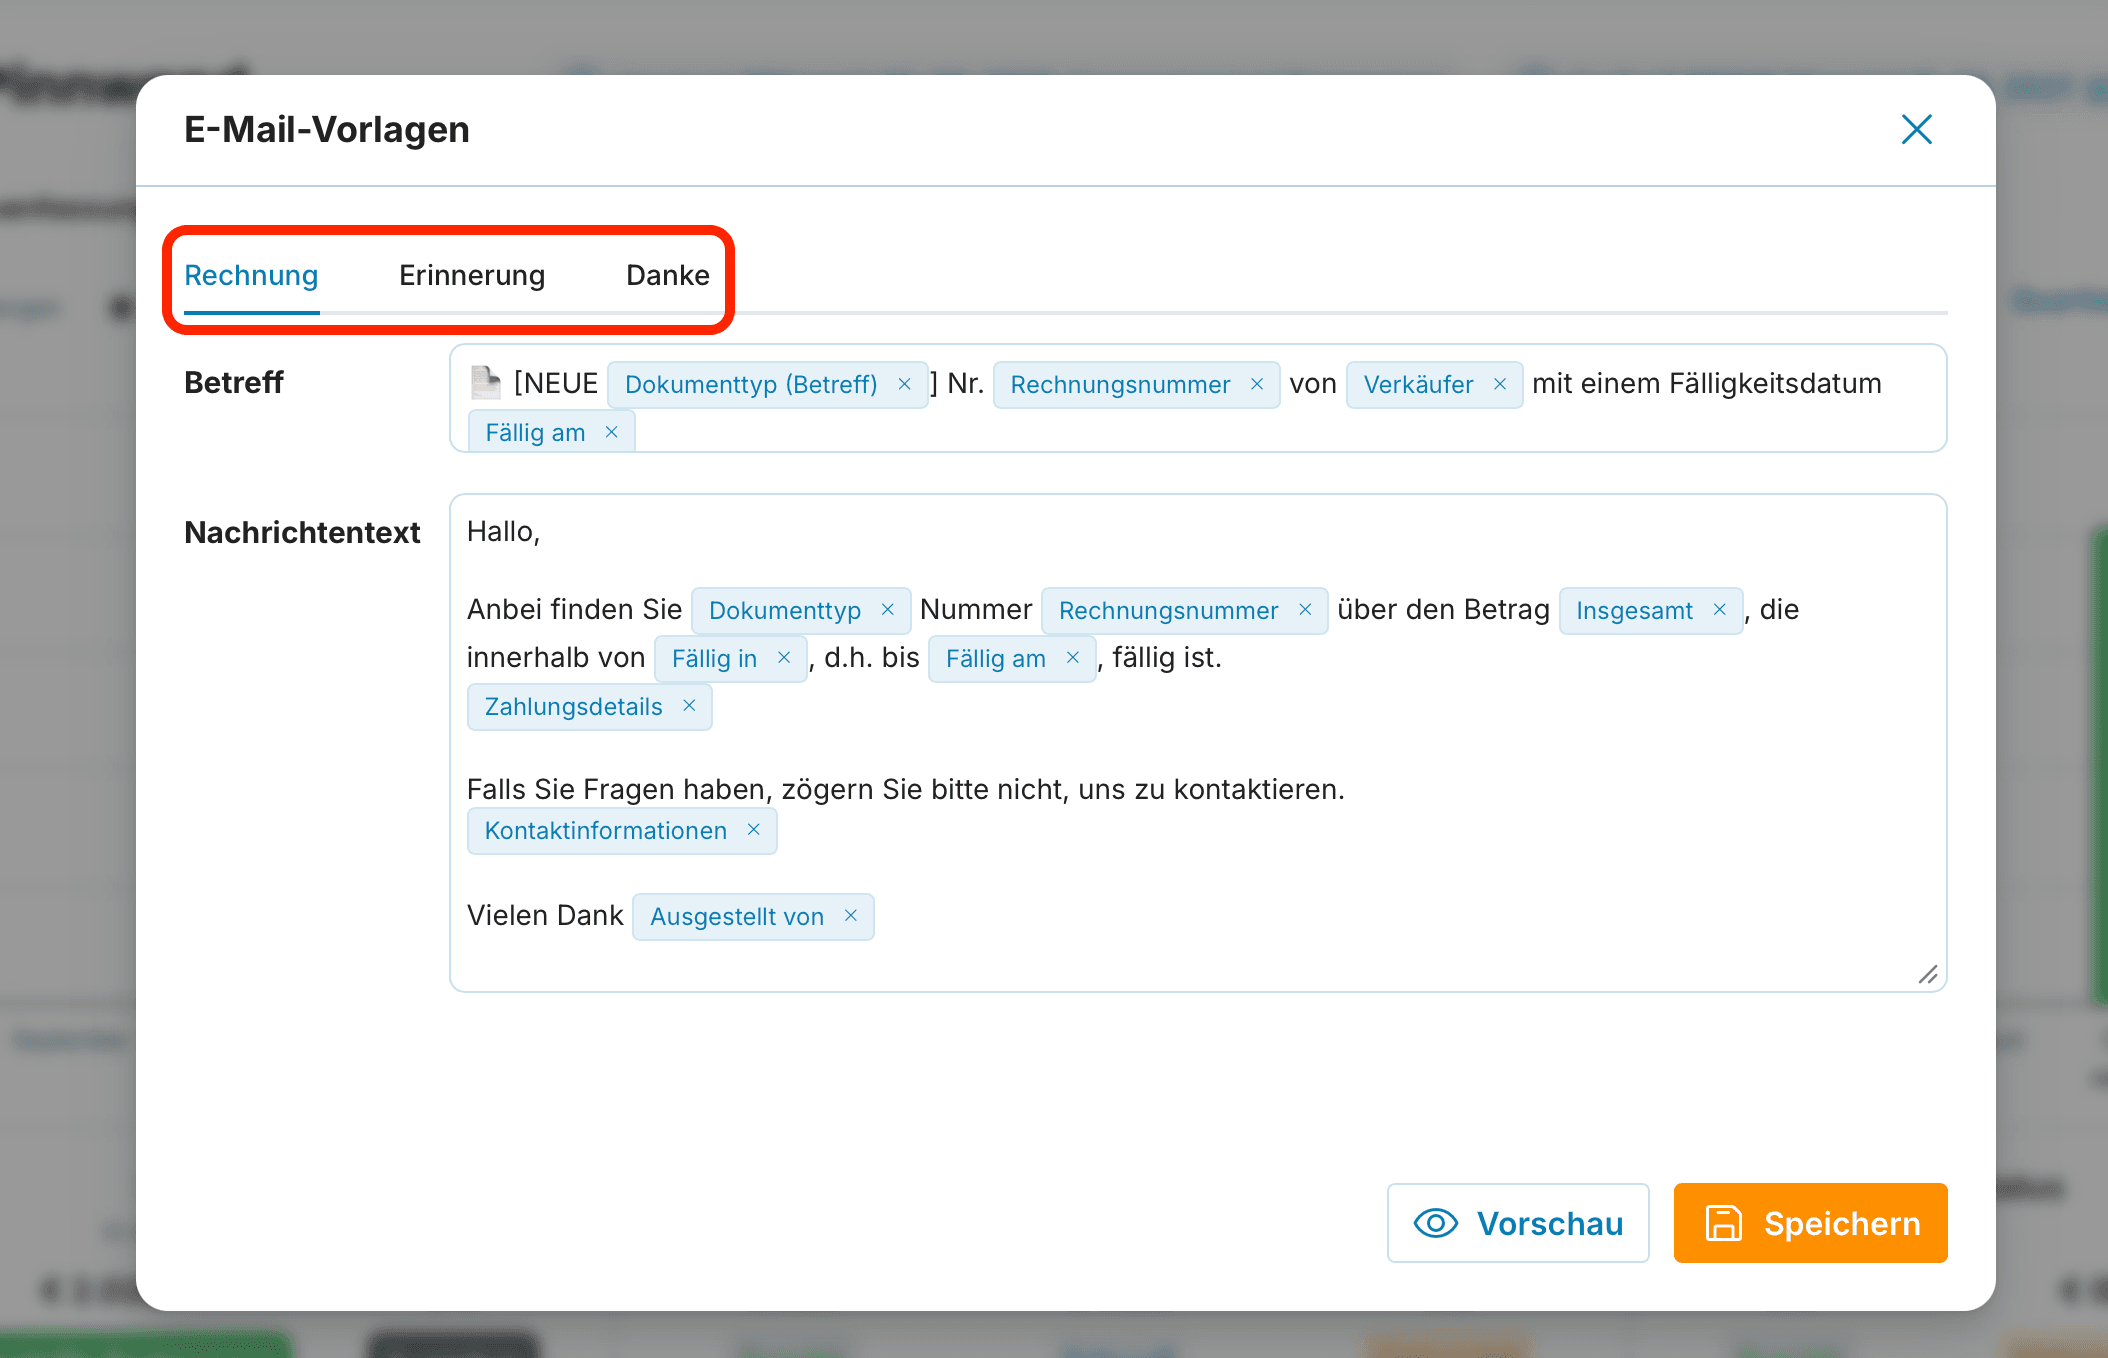
Task: Click the Hallo, greeting line
Action: click(x=503, y=532)
